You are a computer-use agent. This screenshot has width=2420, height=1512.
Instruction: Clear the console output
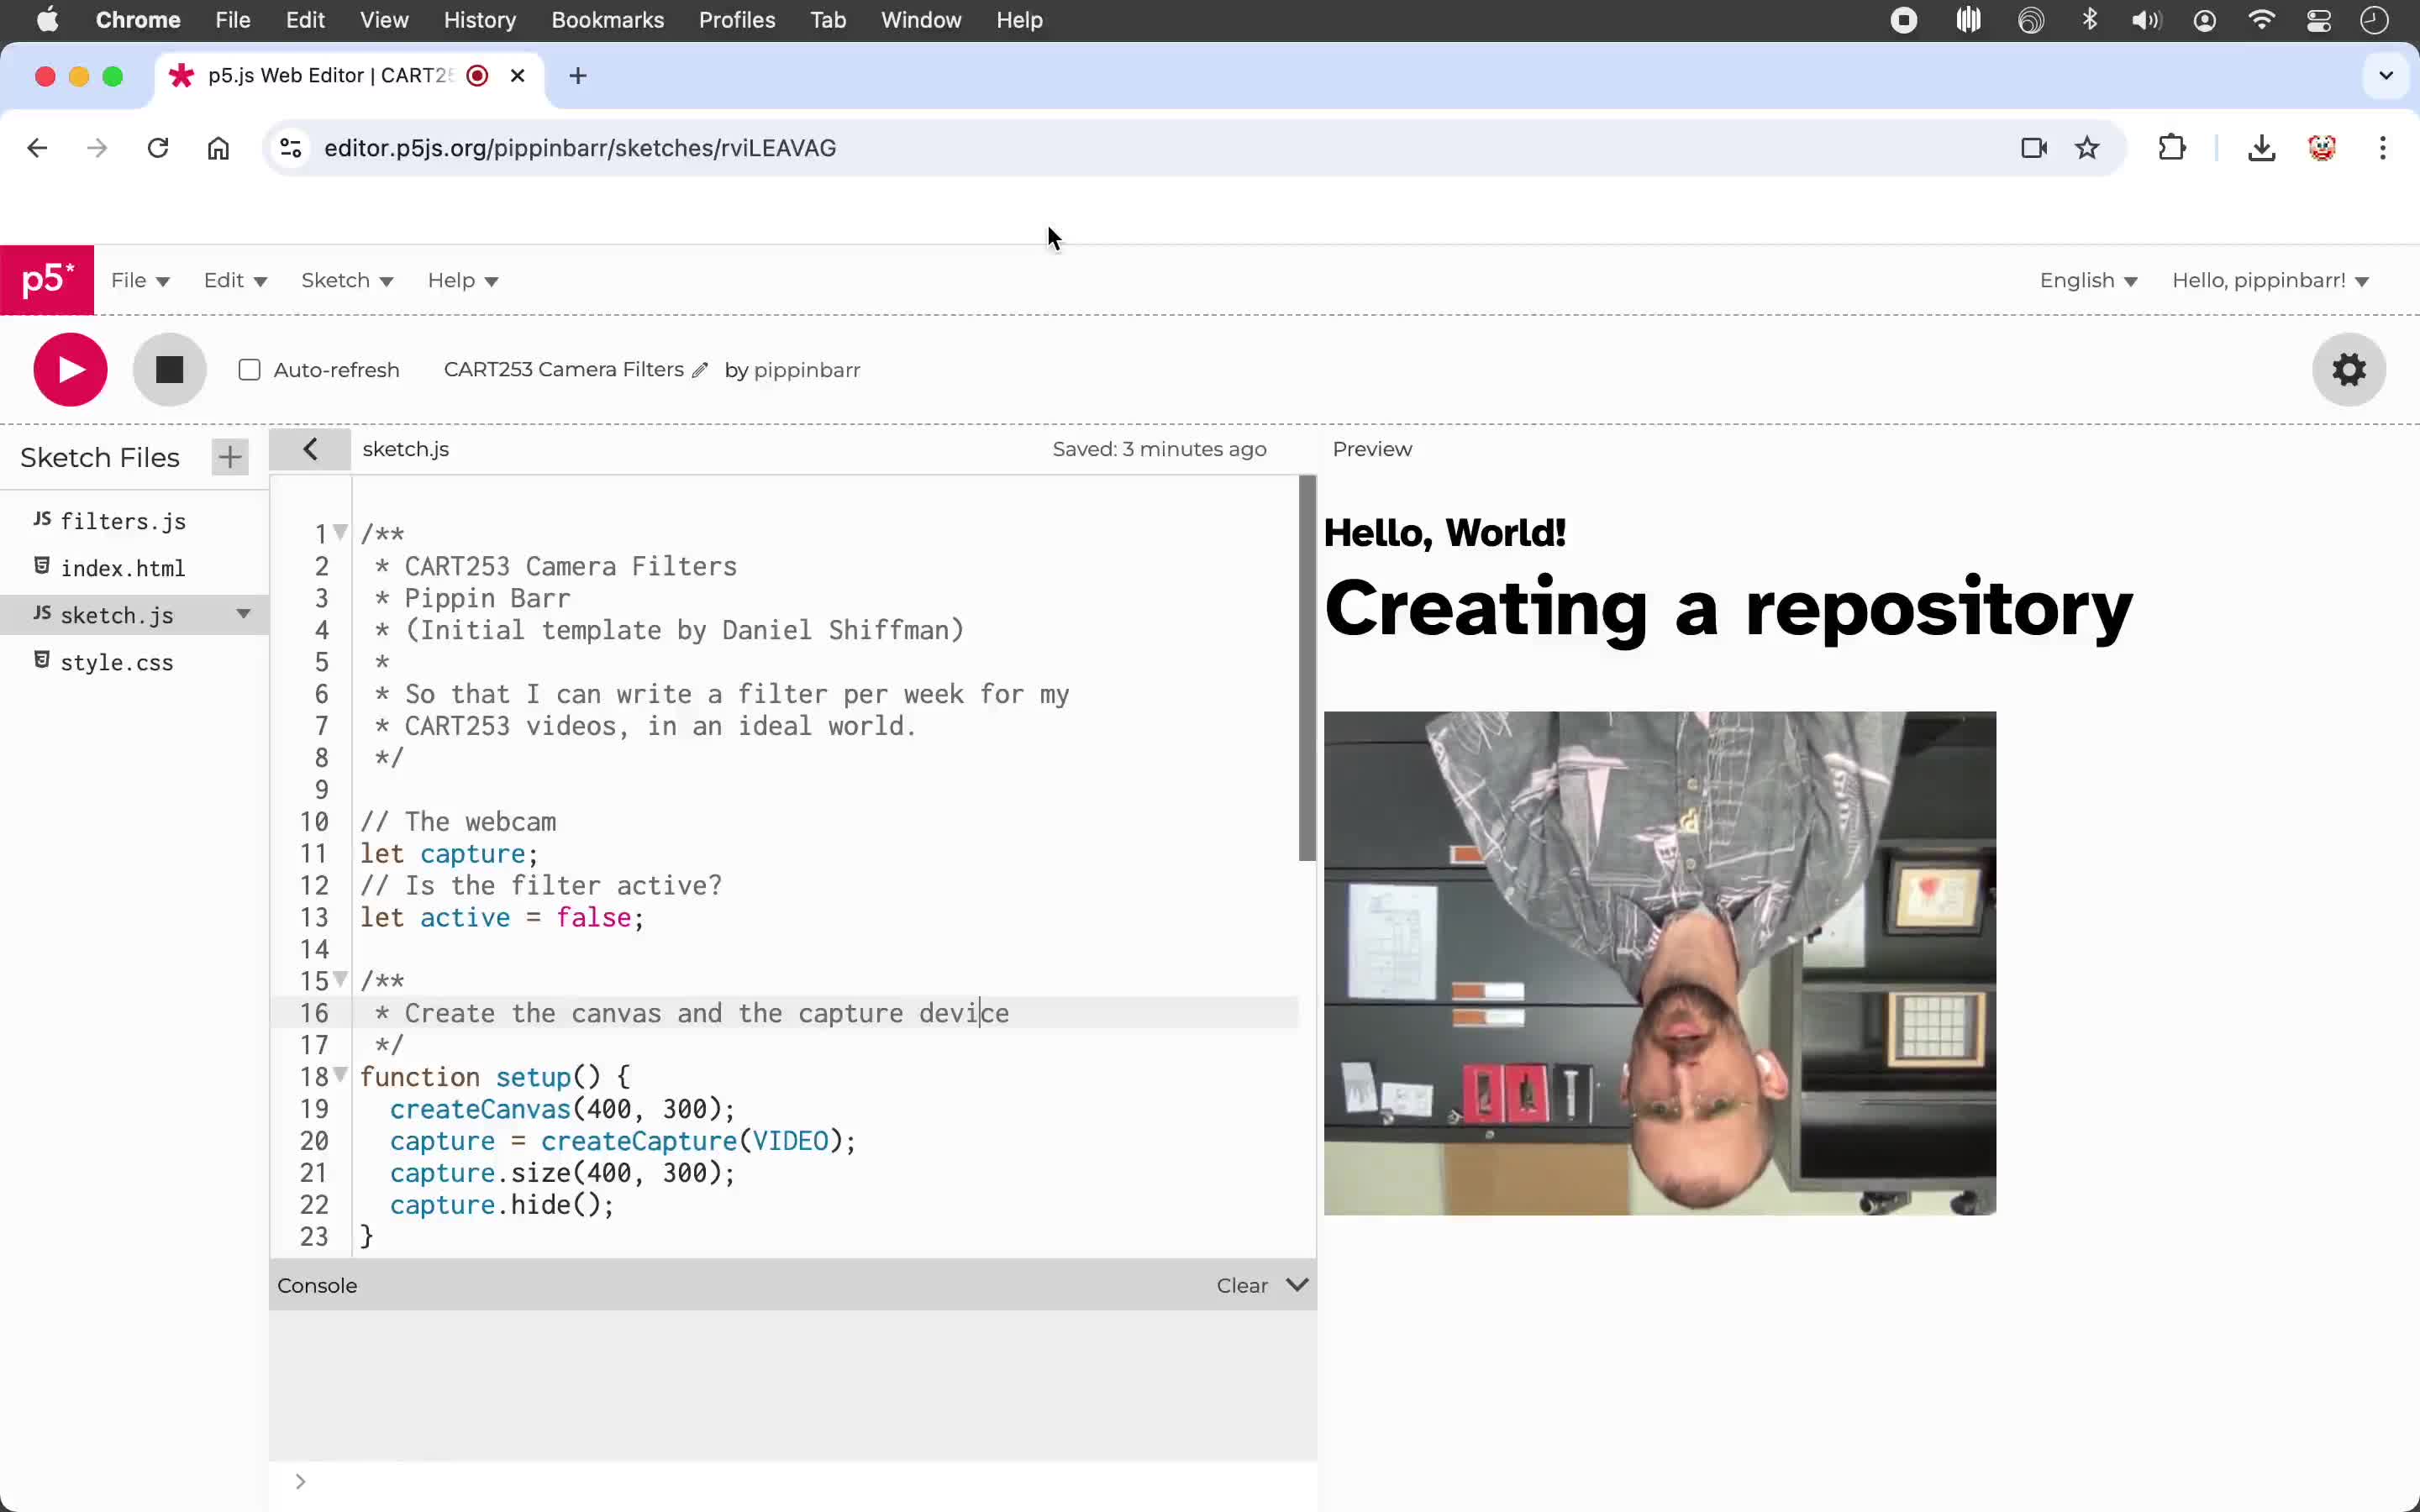[x=1242, y=1286]
